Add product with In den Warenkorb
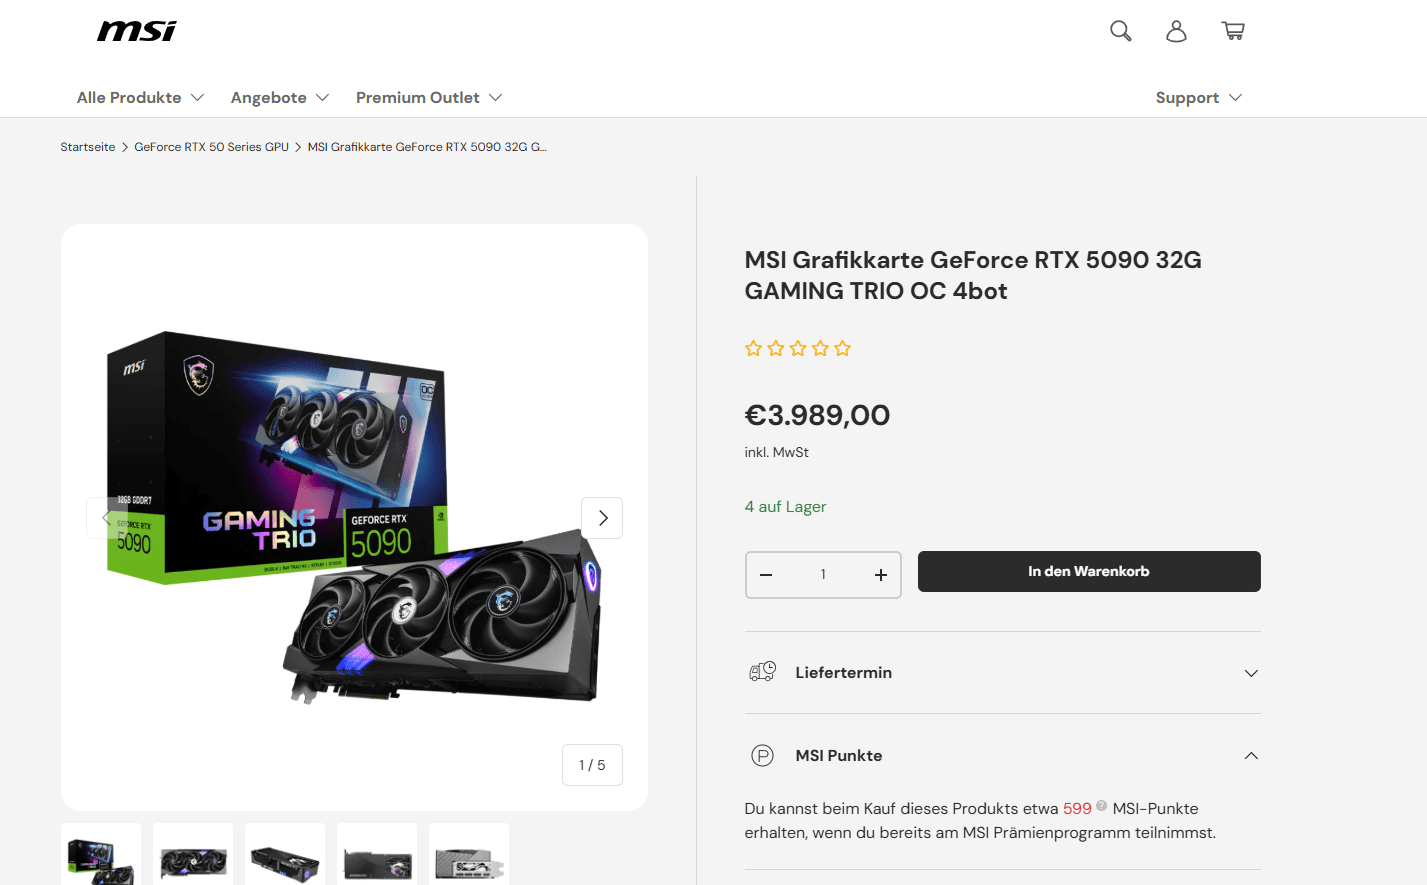 1089,571
